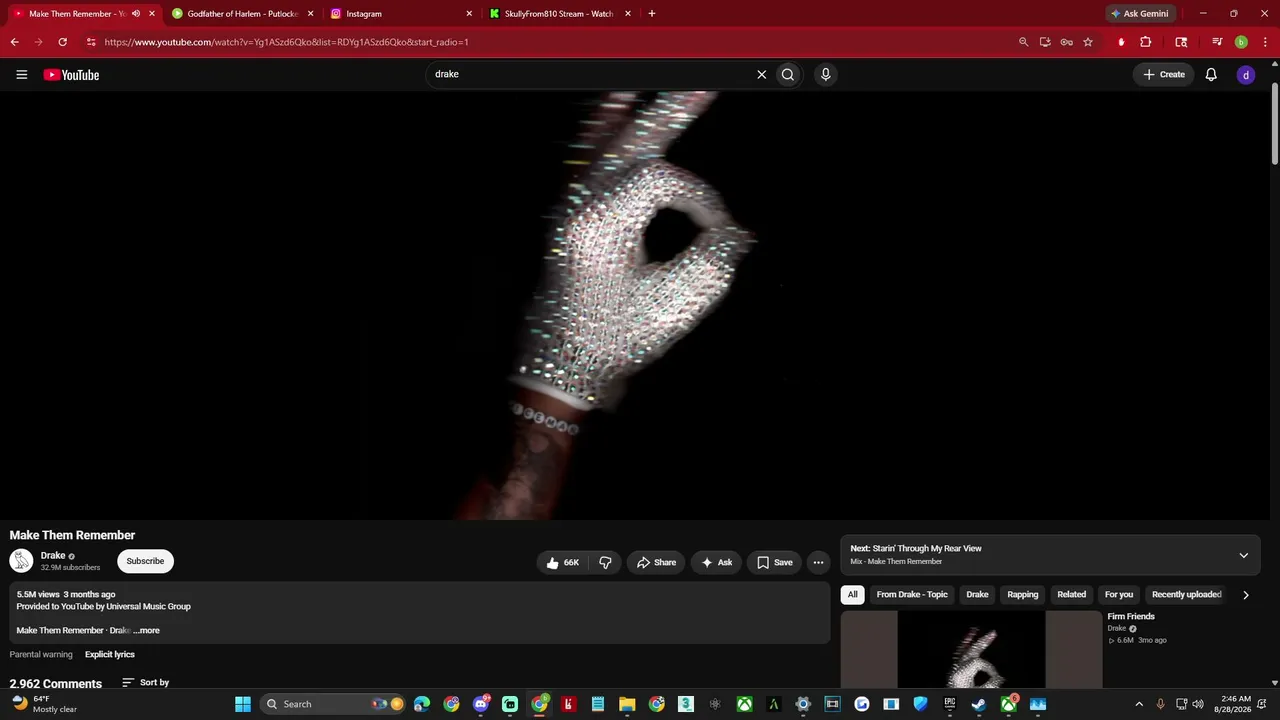Click the video player area

(x=635, y=305)
